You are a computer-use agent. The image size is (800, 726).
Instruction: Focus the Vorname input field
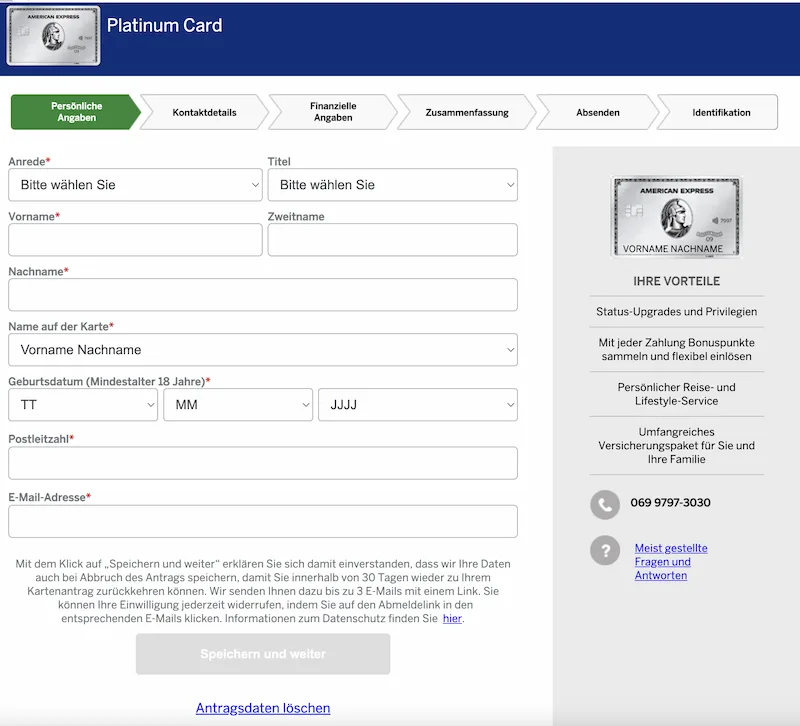point(135,240)
